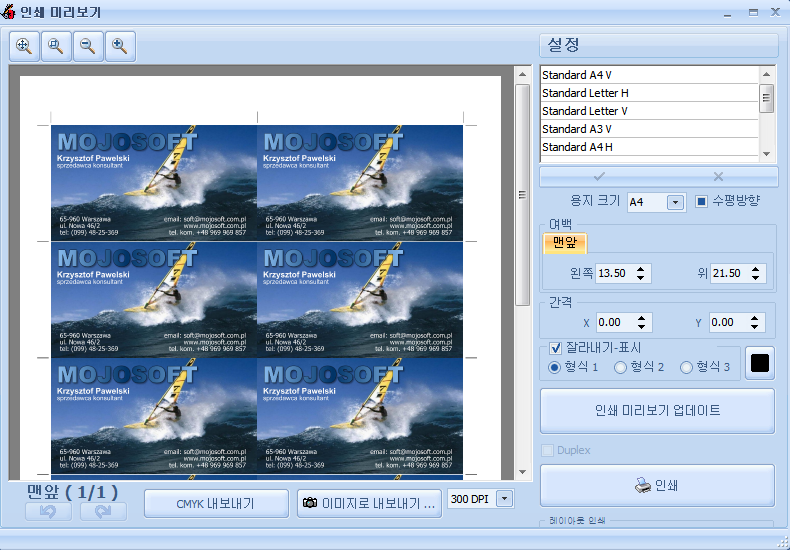Select the 형식 1 radio button
Screen dimensions: 790x550
(554, 367)
